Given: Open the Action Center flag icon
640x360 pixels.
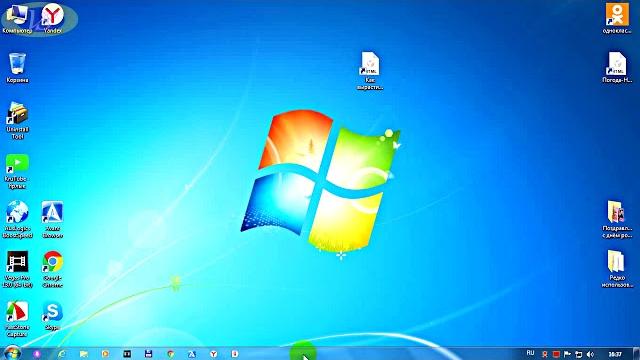Looking at the screenshot, I should pyautogui.click(x=567, y=354).
